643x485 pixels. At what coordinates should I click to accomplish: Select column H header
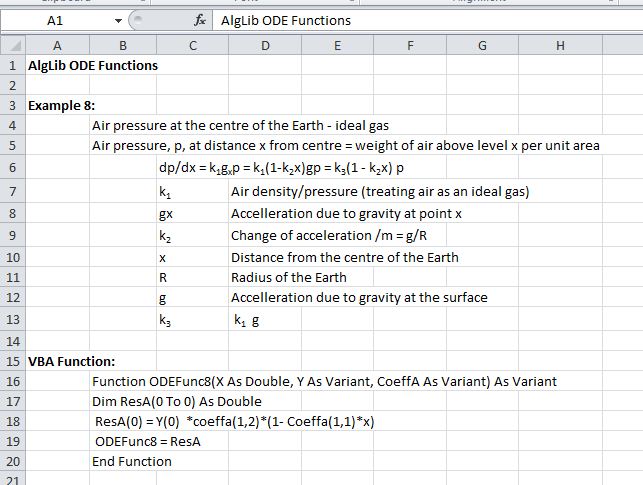(x=558, y=45)
